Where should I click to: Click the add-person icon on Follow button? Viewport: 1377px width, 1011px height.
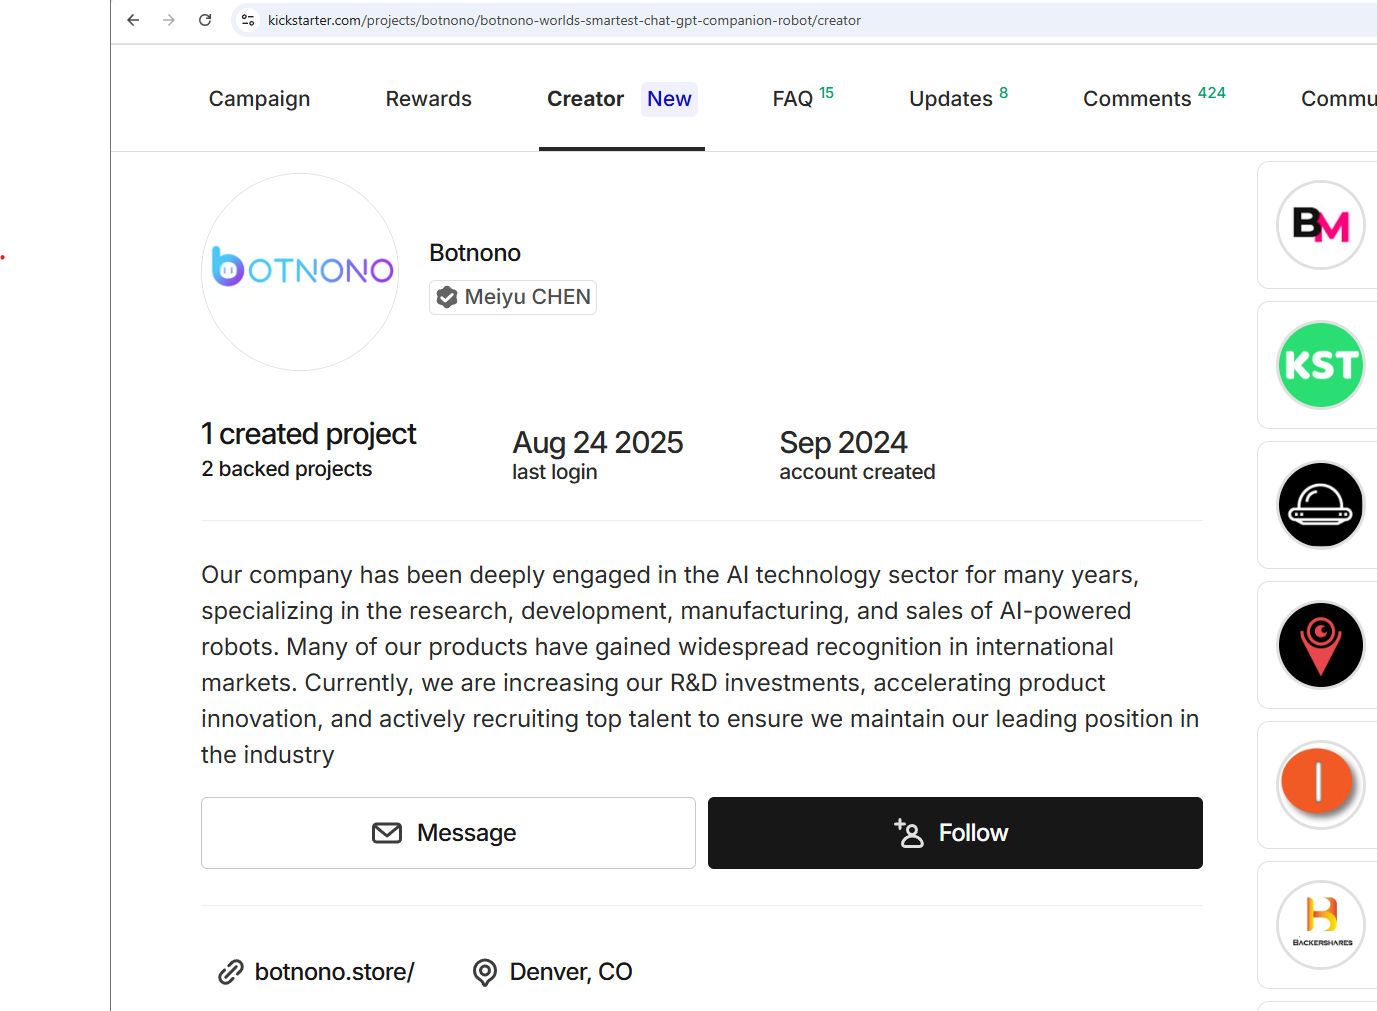pos(909,833)
